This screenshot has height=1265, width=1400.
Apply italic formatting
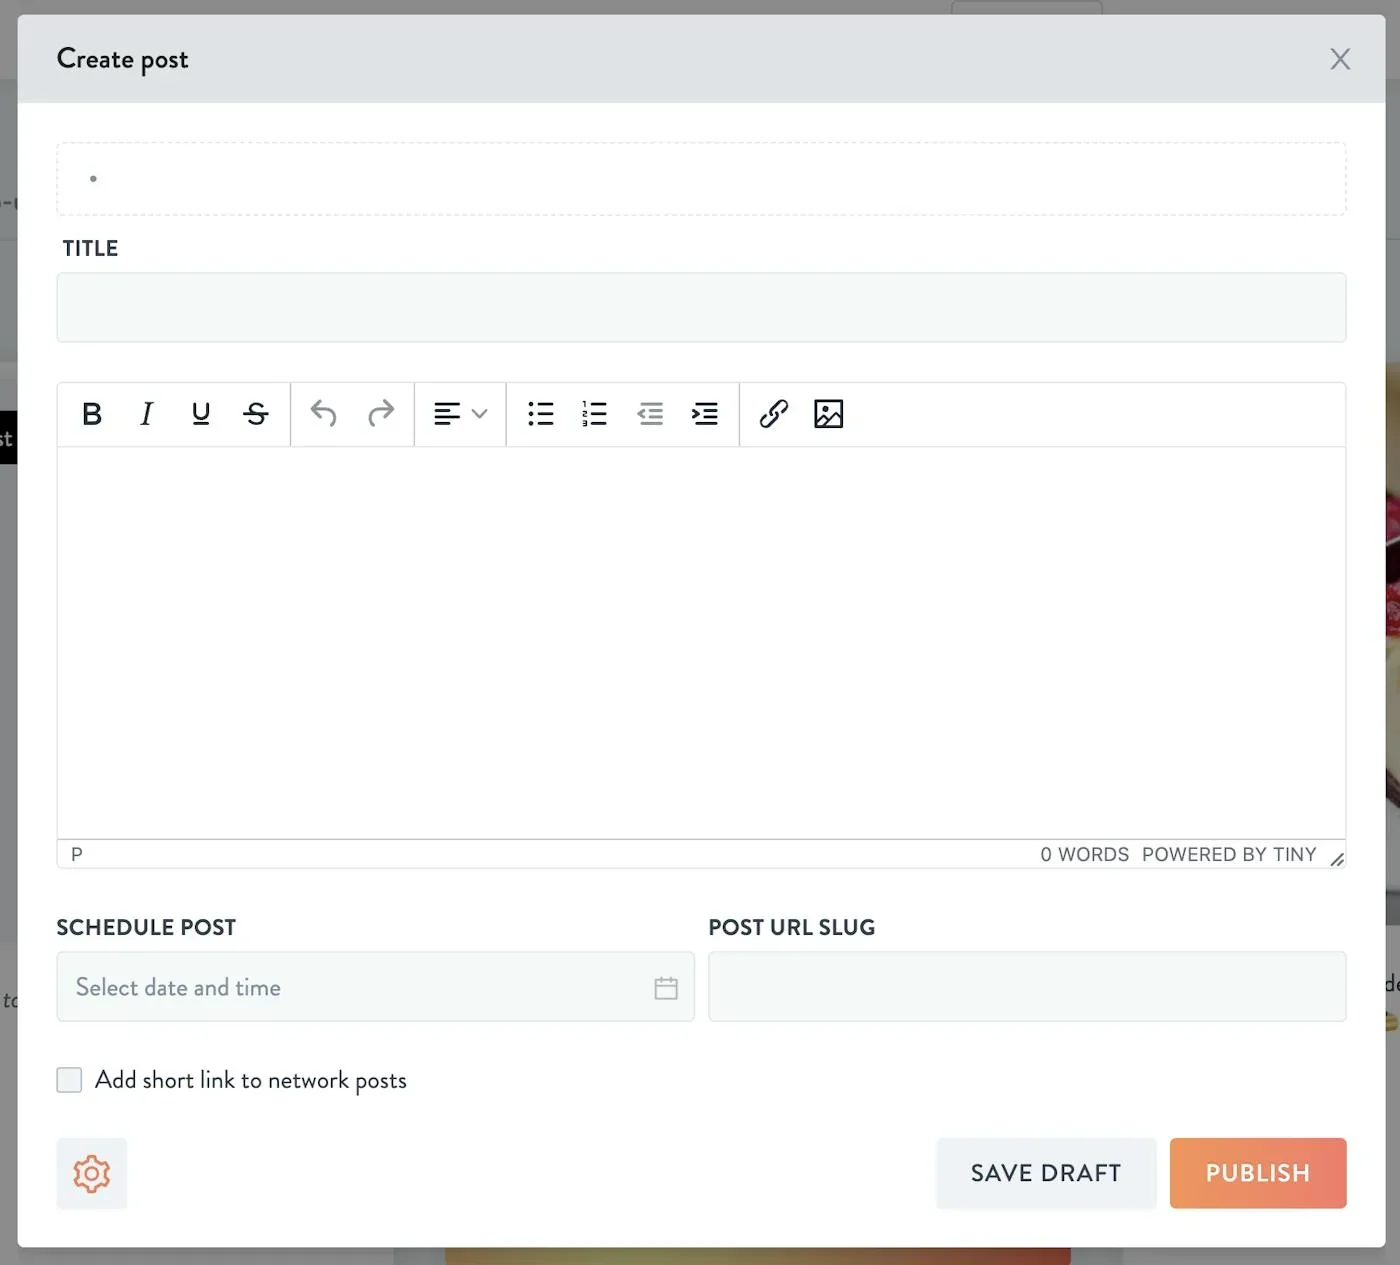pos(146,414)
